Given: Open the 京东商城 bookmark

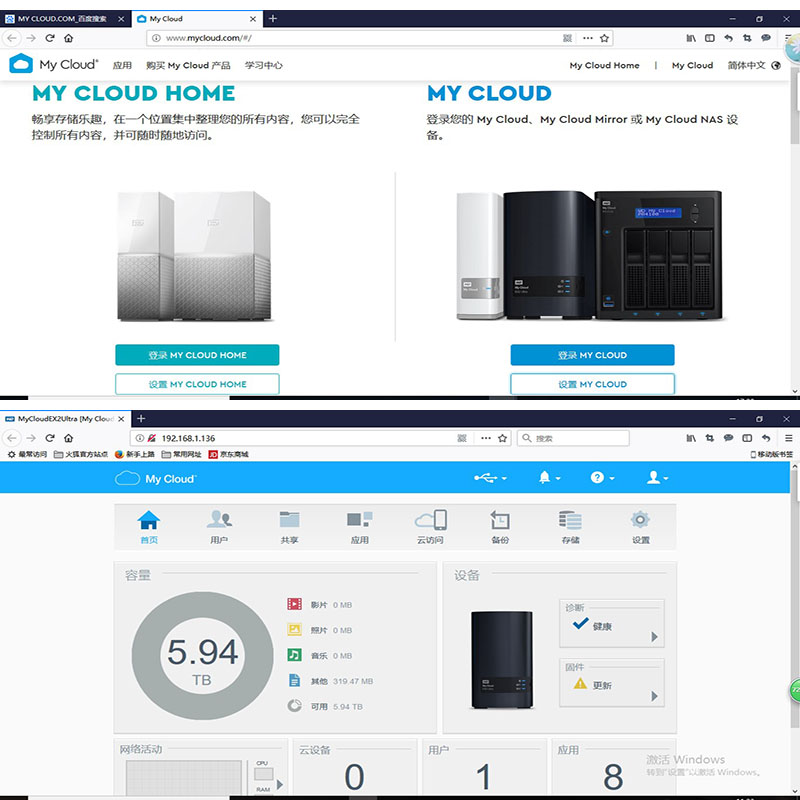Looking at the screenshot, I should tap(229, 454).
